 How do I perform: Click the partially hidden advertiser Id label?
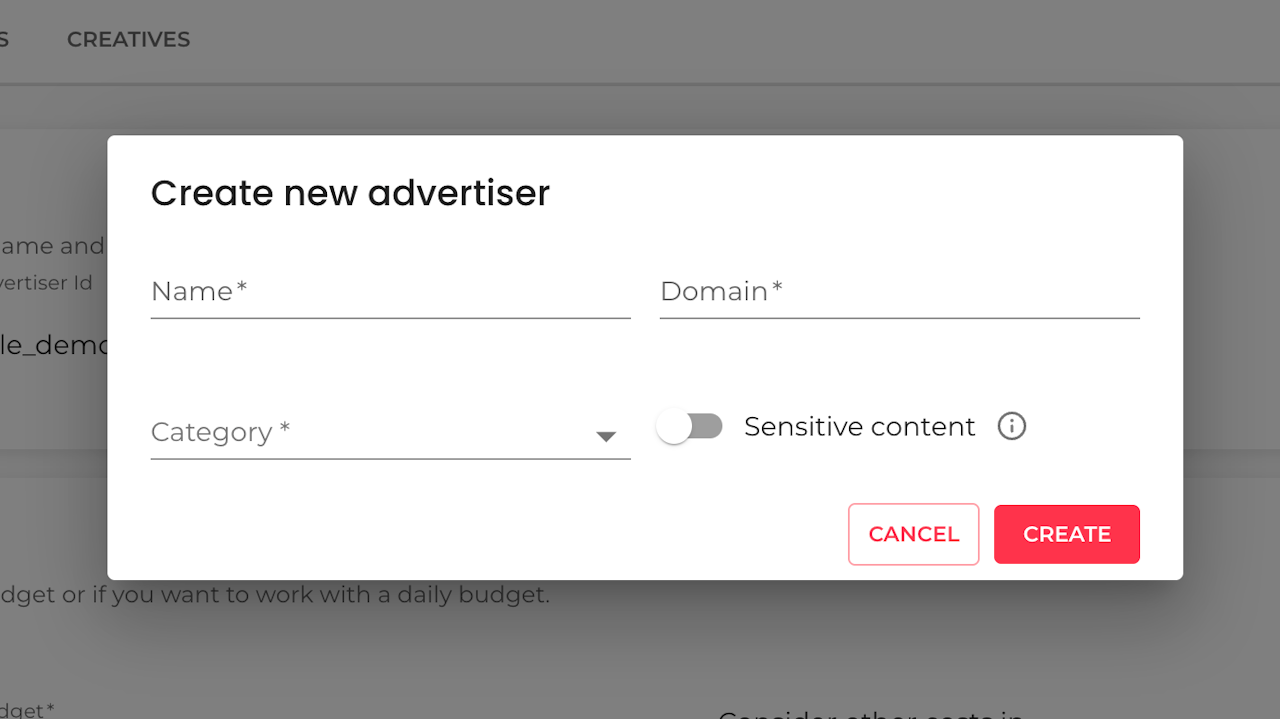coord(47,283)
